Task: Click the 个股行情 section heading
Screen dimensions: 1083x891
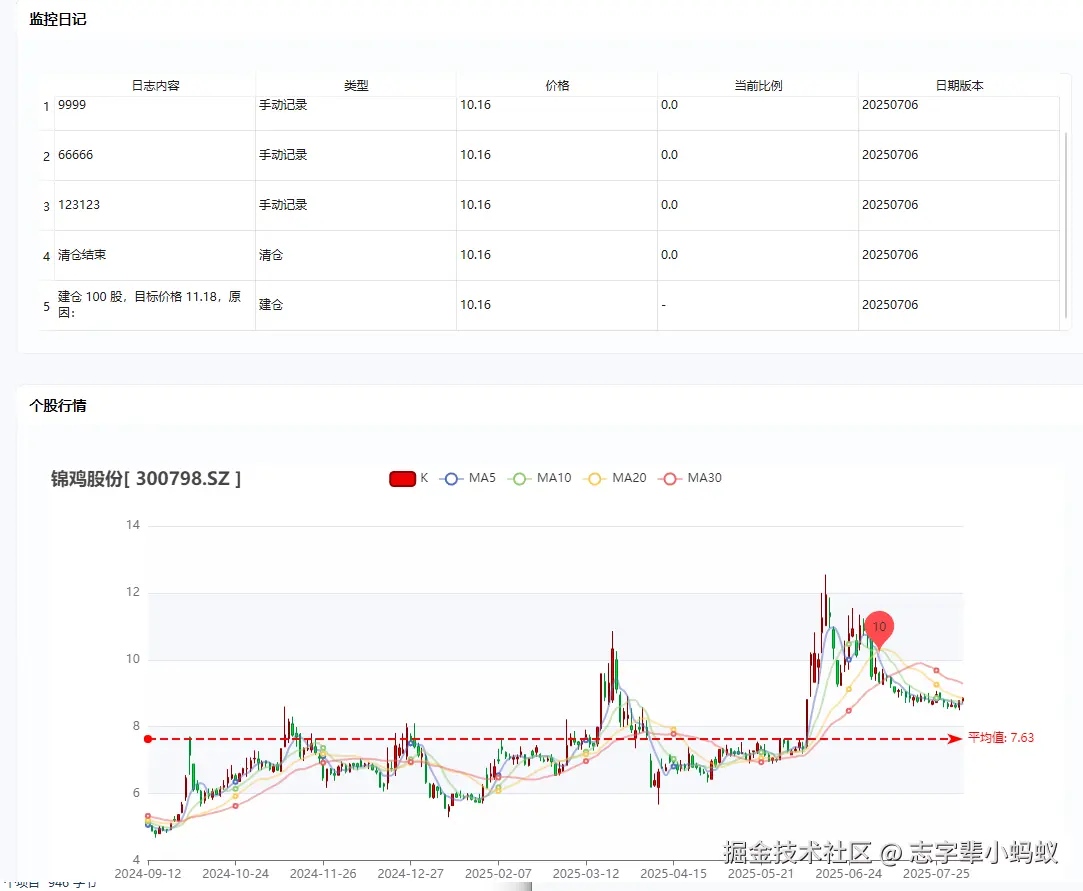Action: coord(57,405)
